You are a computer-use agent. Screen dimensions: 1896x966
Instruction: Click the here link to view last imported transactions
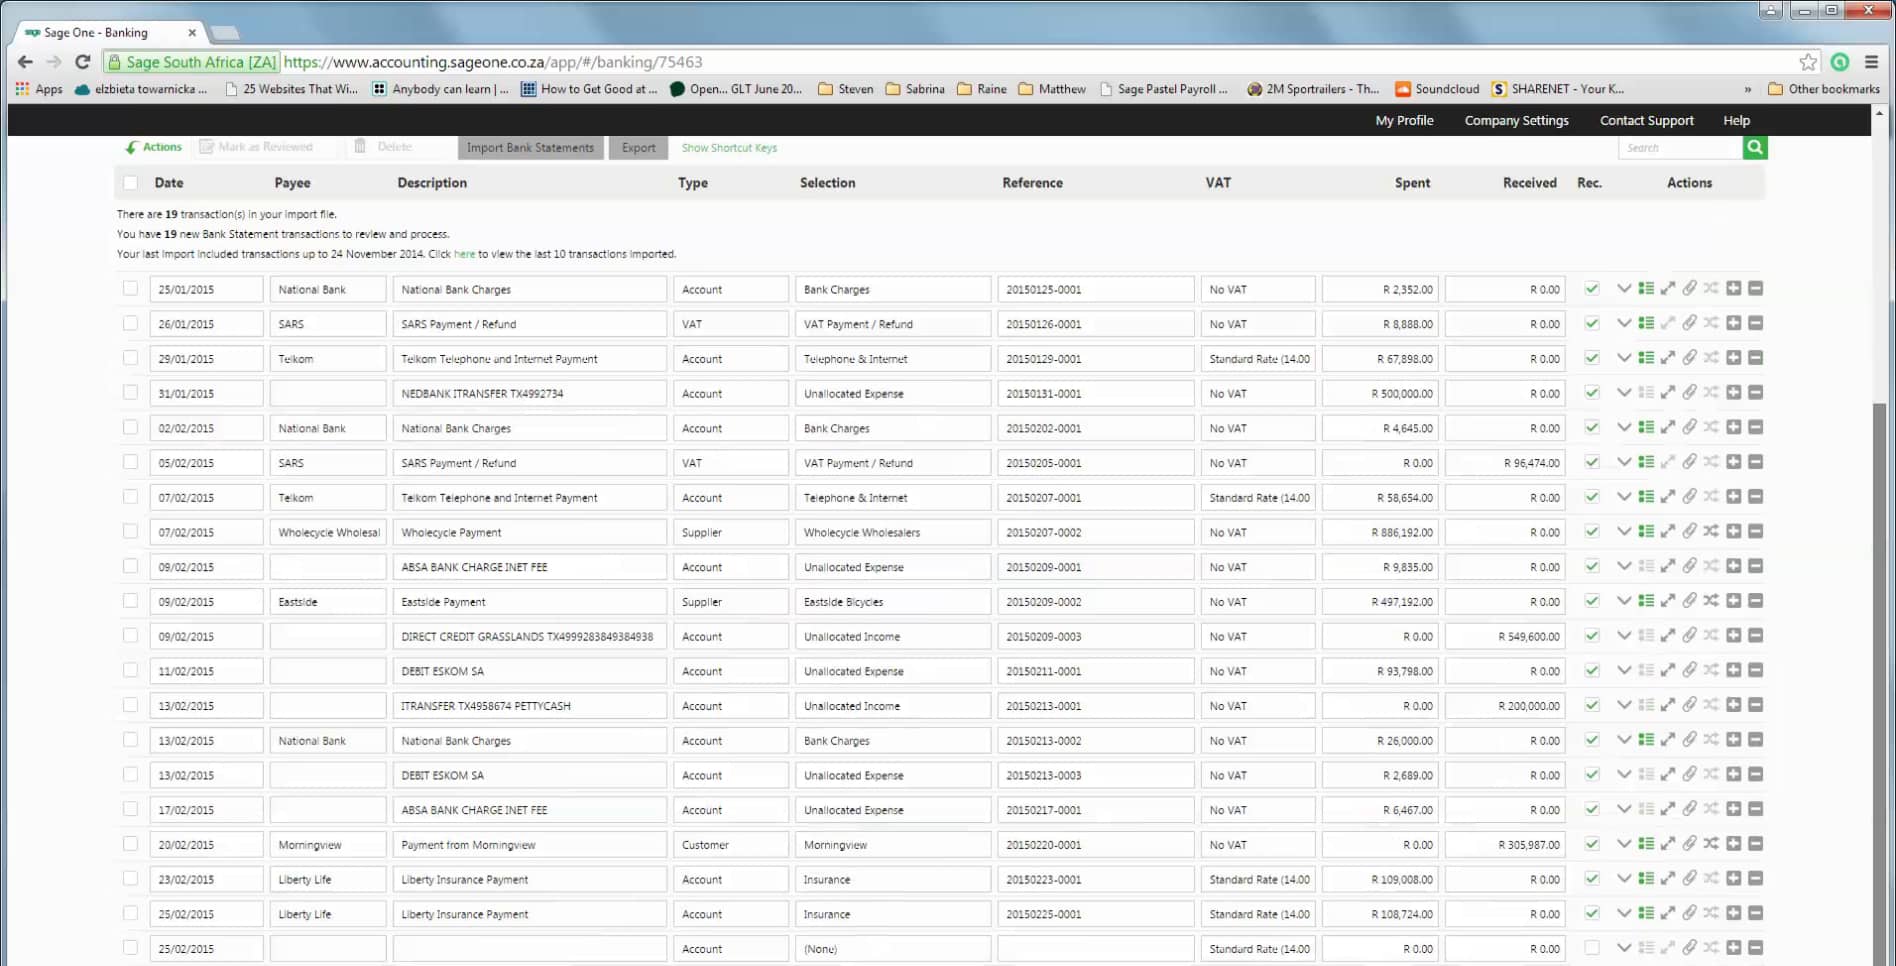click(464, 254)
